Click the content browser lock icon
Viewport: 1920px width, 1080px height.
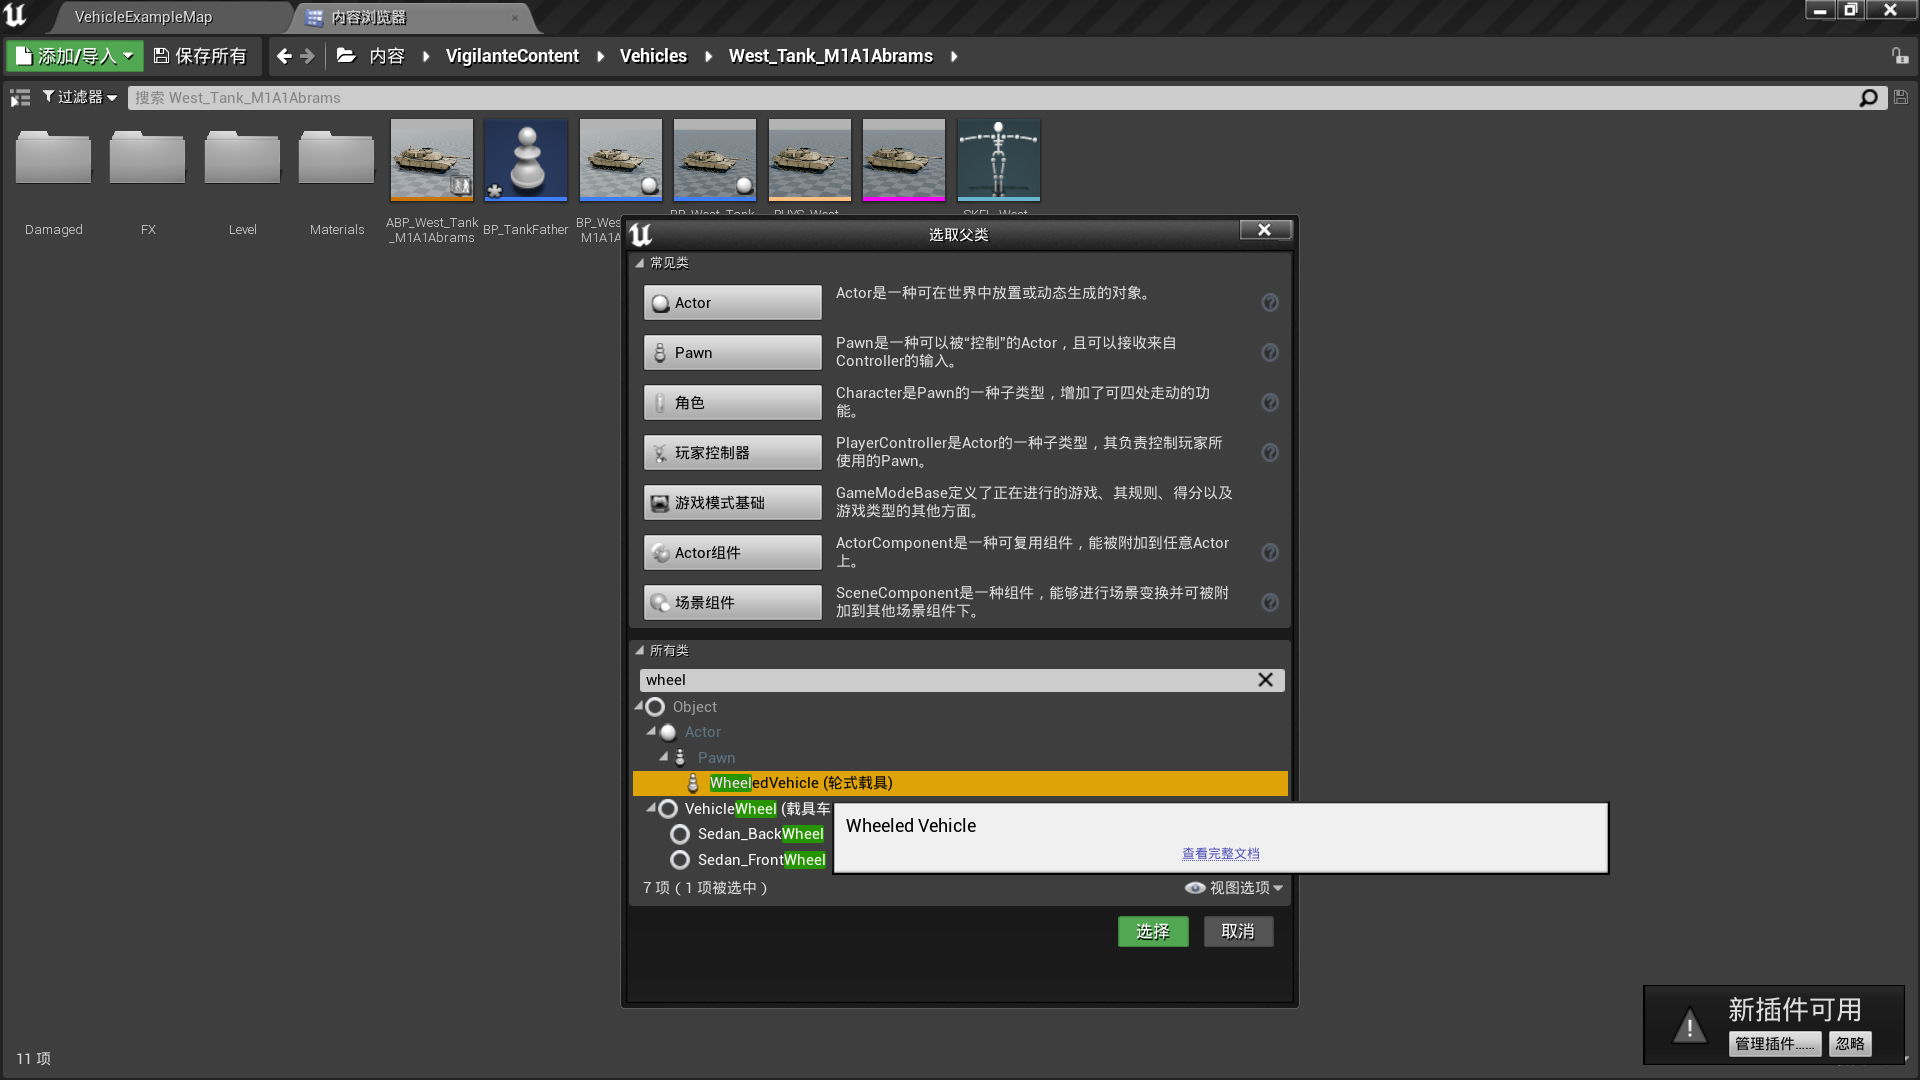pos(1900,56)
